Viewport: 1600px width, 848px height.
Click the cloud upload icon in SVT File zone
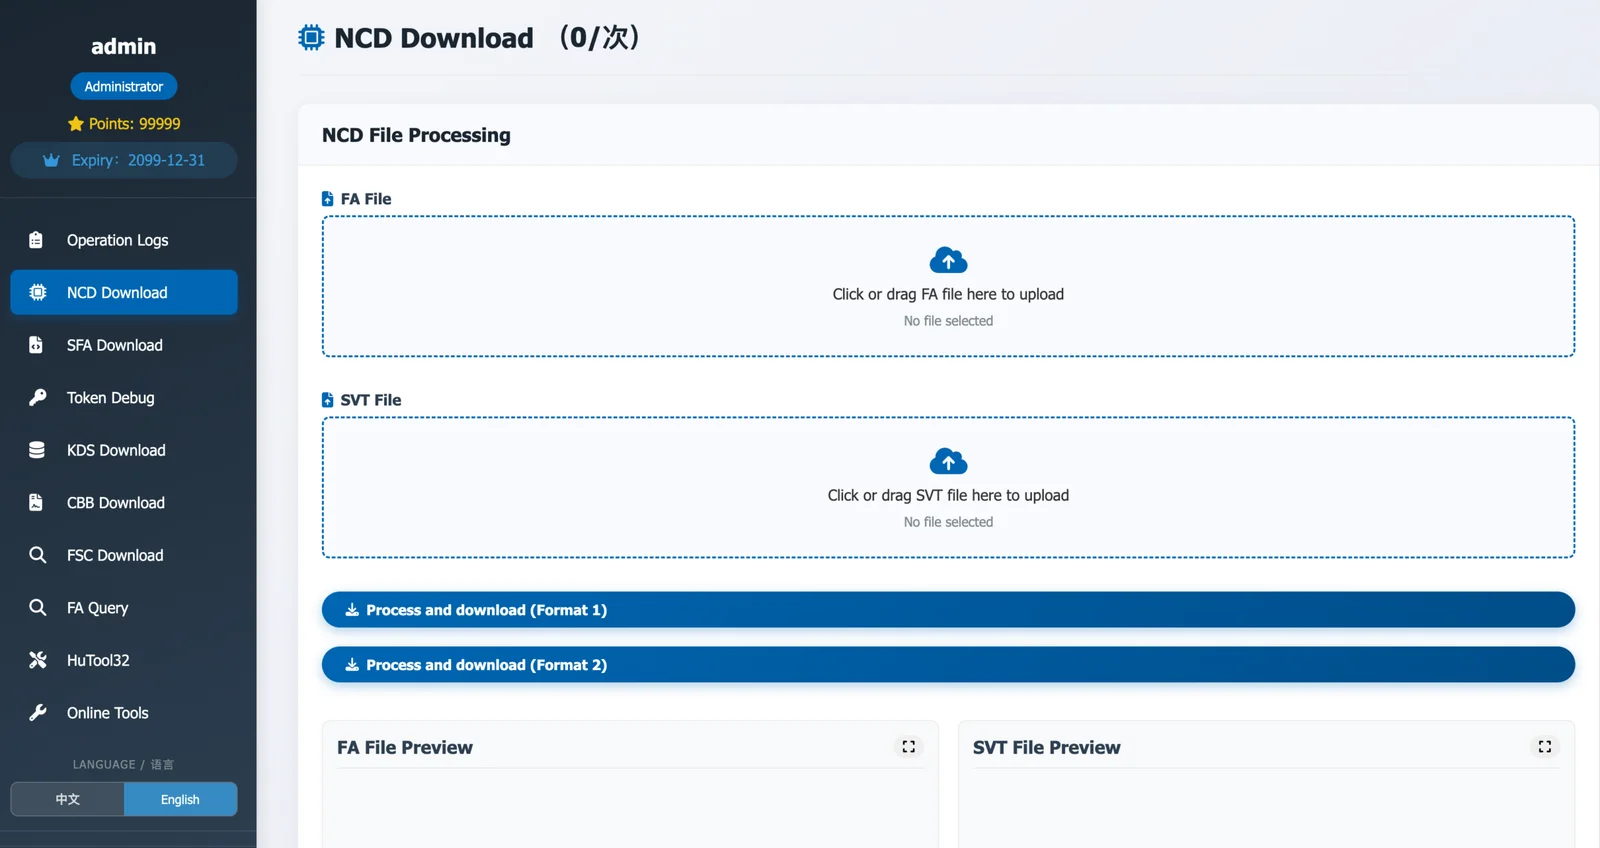[x=948, y=462]
